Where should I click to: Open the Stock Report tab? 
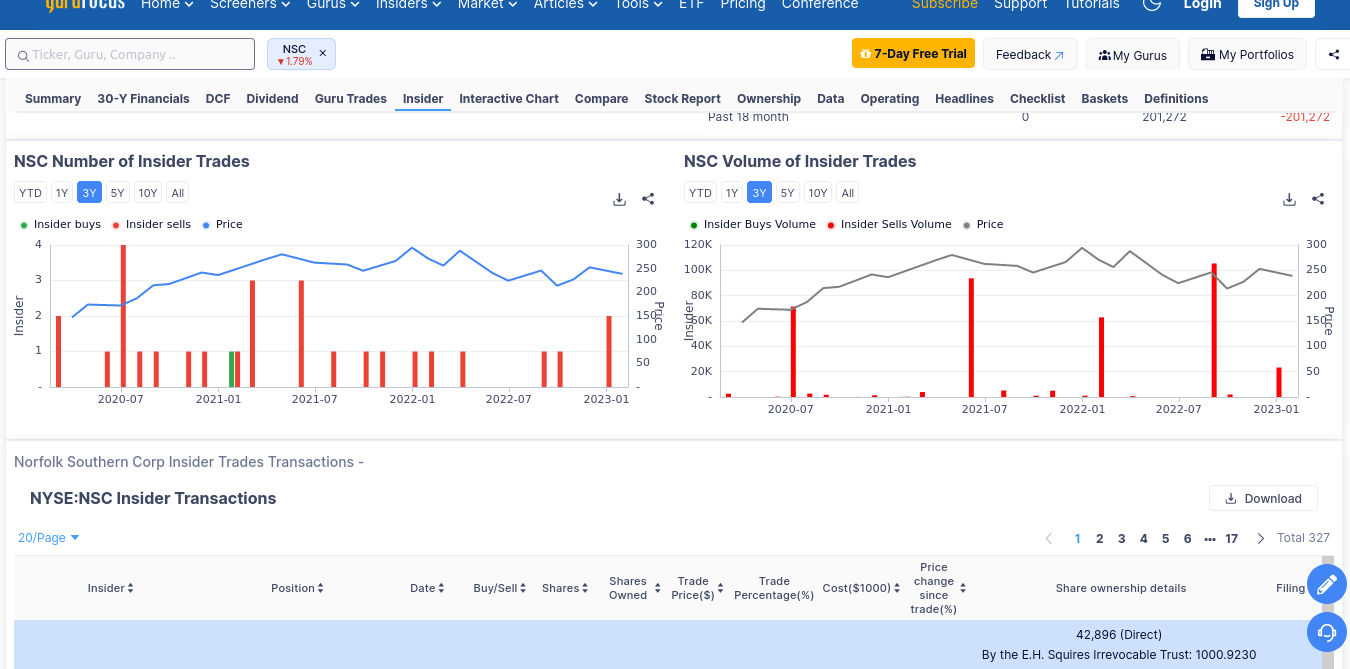point(683,99)
